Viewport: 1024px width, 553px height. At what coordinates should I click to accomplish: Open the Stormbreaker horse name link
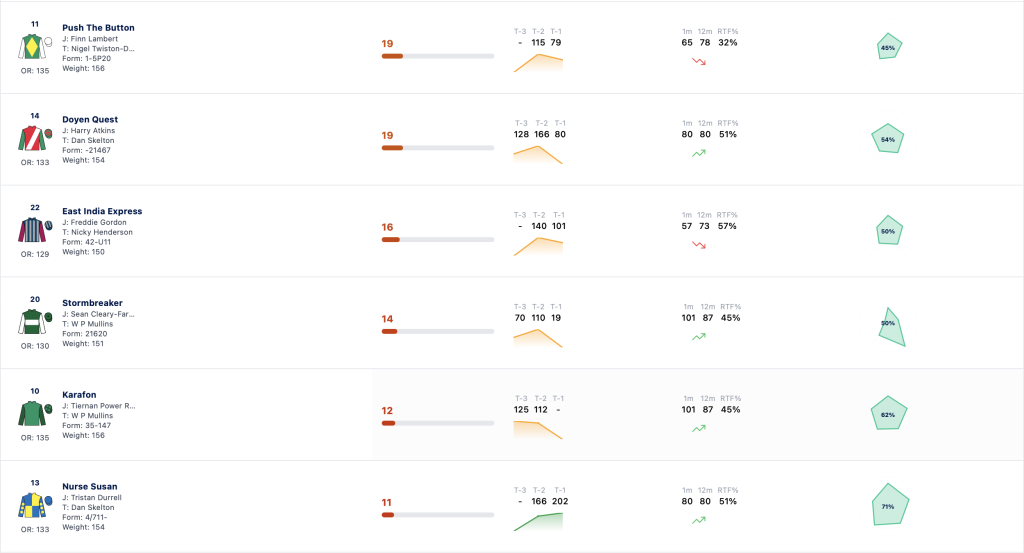pos(92,303)
